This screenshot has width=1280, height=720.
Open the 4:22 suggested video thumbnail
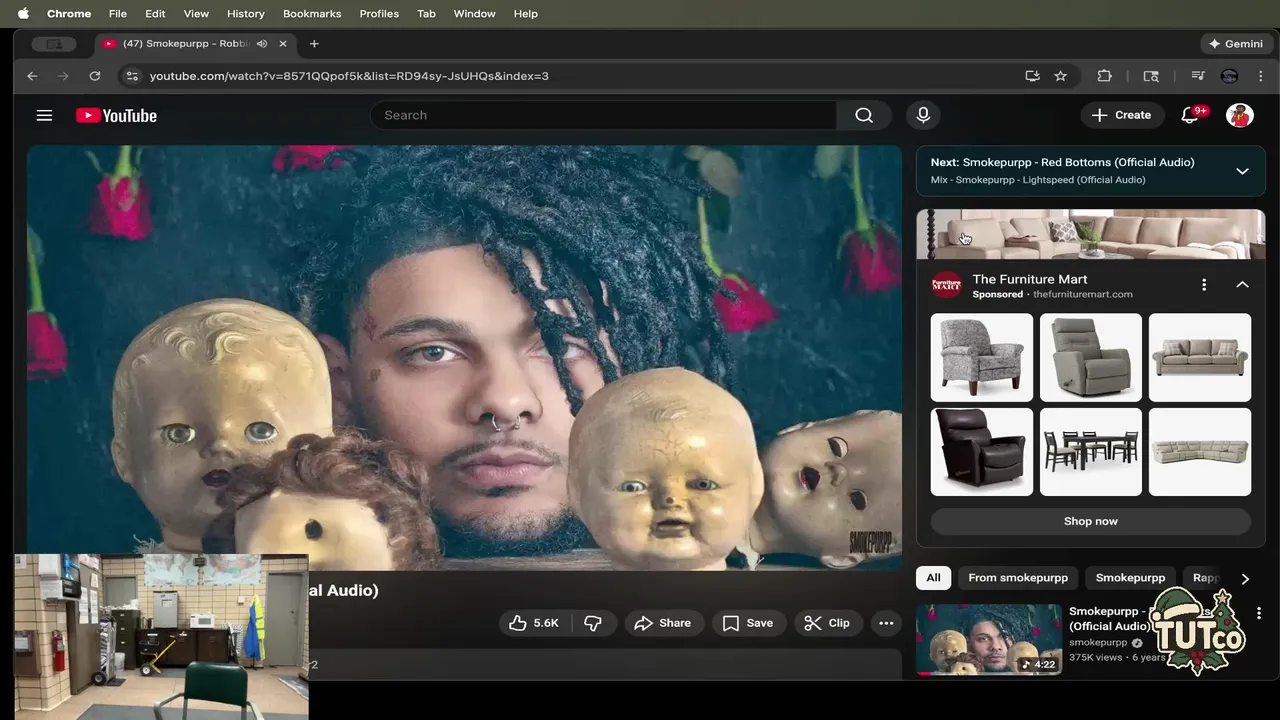989,639
